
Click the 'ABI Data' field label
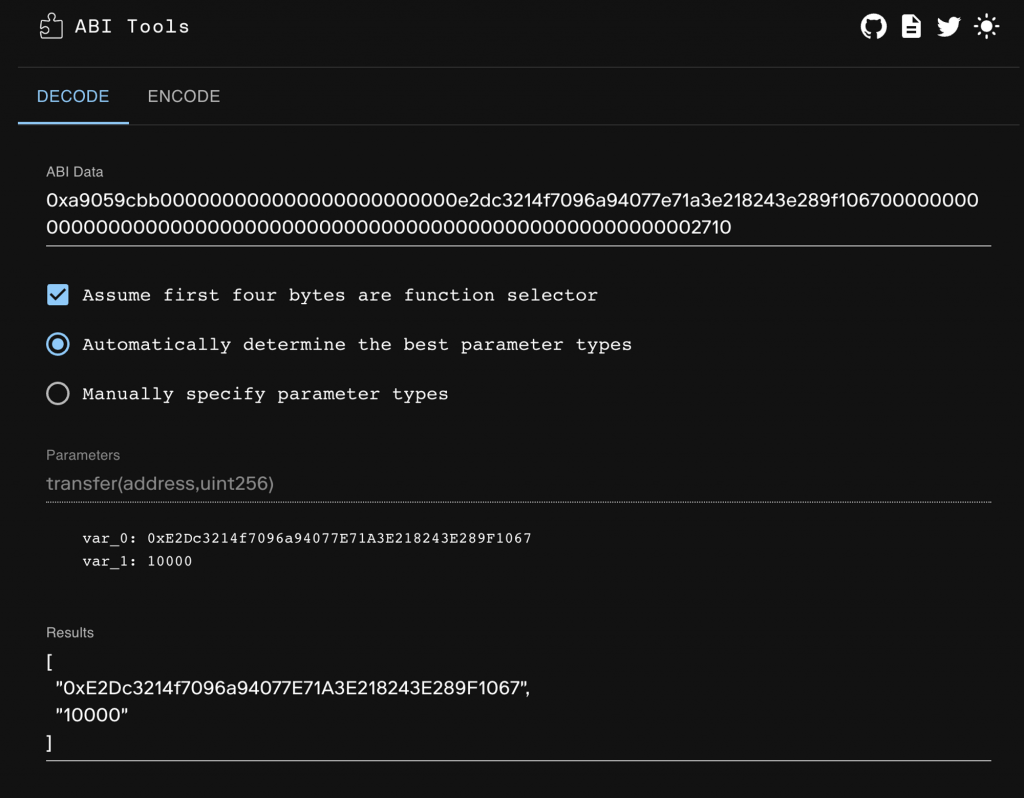pos(75,172)
